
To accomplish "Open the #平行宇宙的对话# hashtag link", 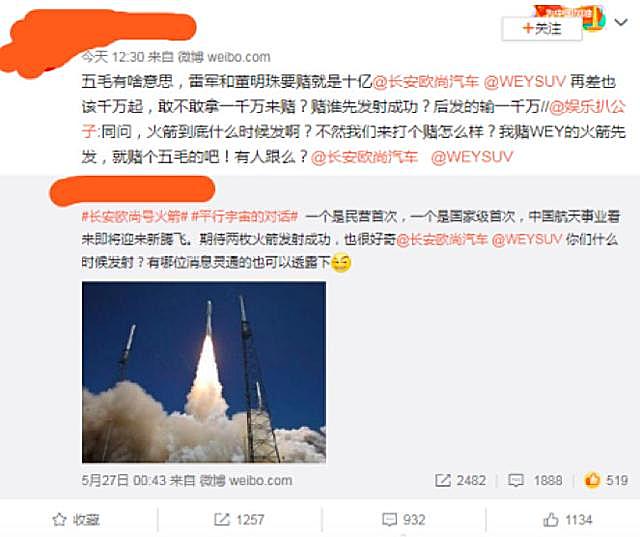I will pyautogui.click(x=244, y=216).
